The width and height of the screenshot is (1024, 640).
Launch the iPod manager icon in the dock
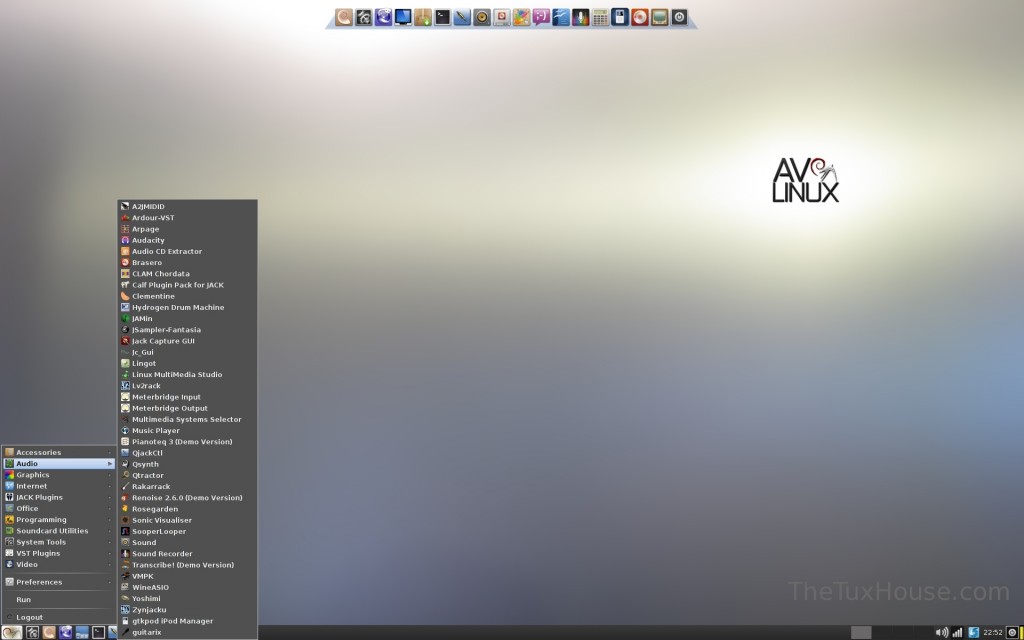[620, 18]
